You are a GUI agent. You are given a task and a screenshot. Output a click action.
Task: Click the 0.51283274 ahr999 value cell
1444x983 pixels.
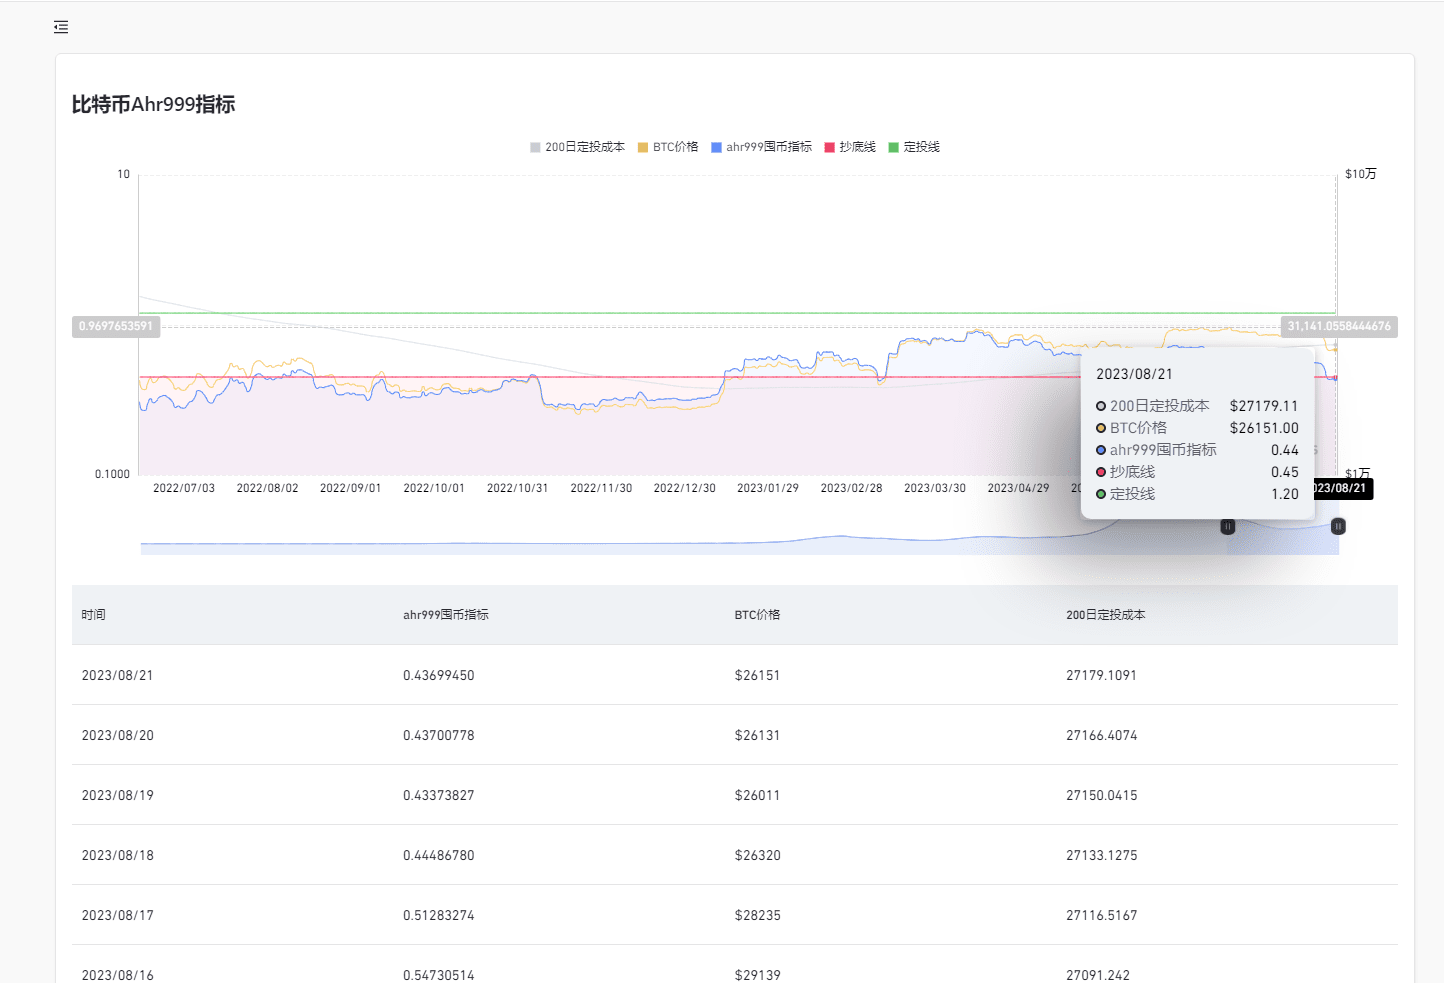tap(439, 915)
